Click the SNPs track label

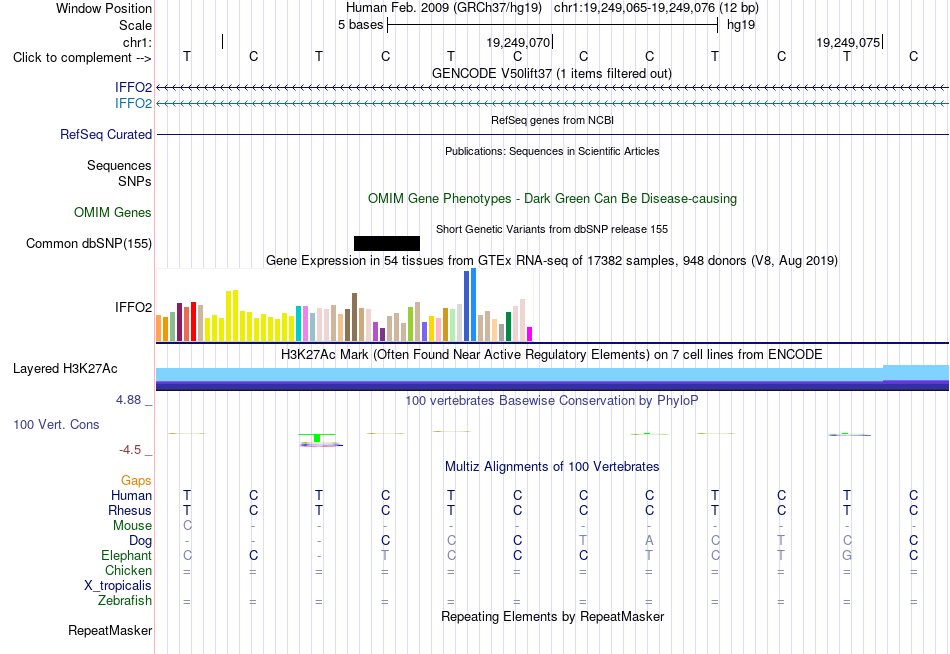click(x=135, y=181)
